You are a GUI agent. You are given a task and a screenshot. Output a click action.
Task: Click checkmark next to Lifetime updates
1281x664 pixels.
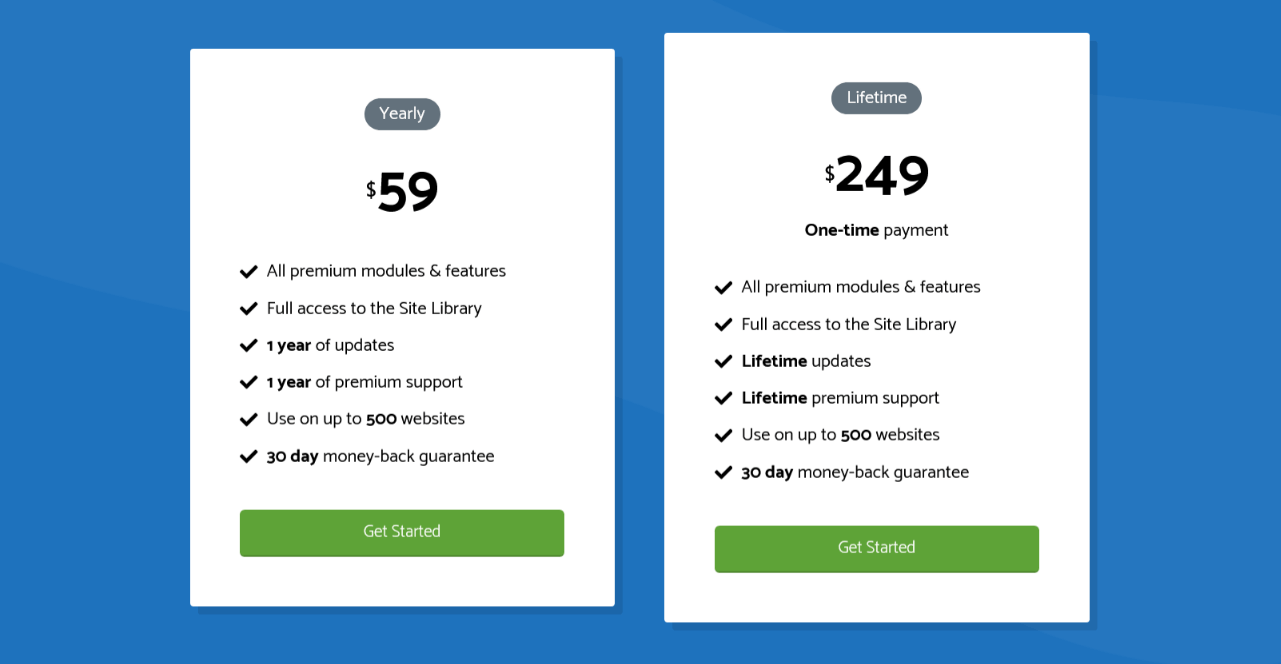724,362
